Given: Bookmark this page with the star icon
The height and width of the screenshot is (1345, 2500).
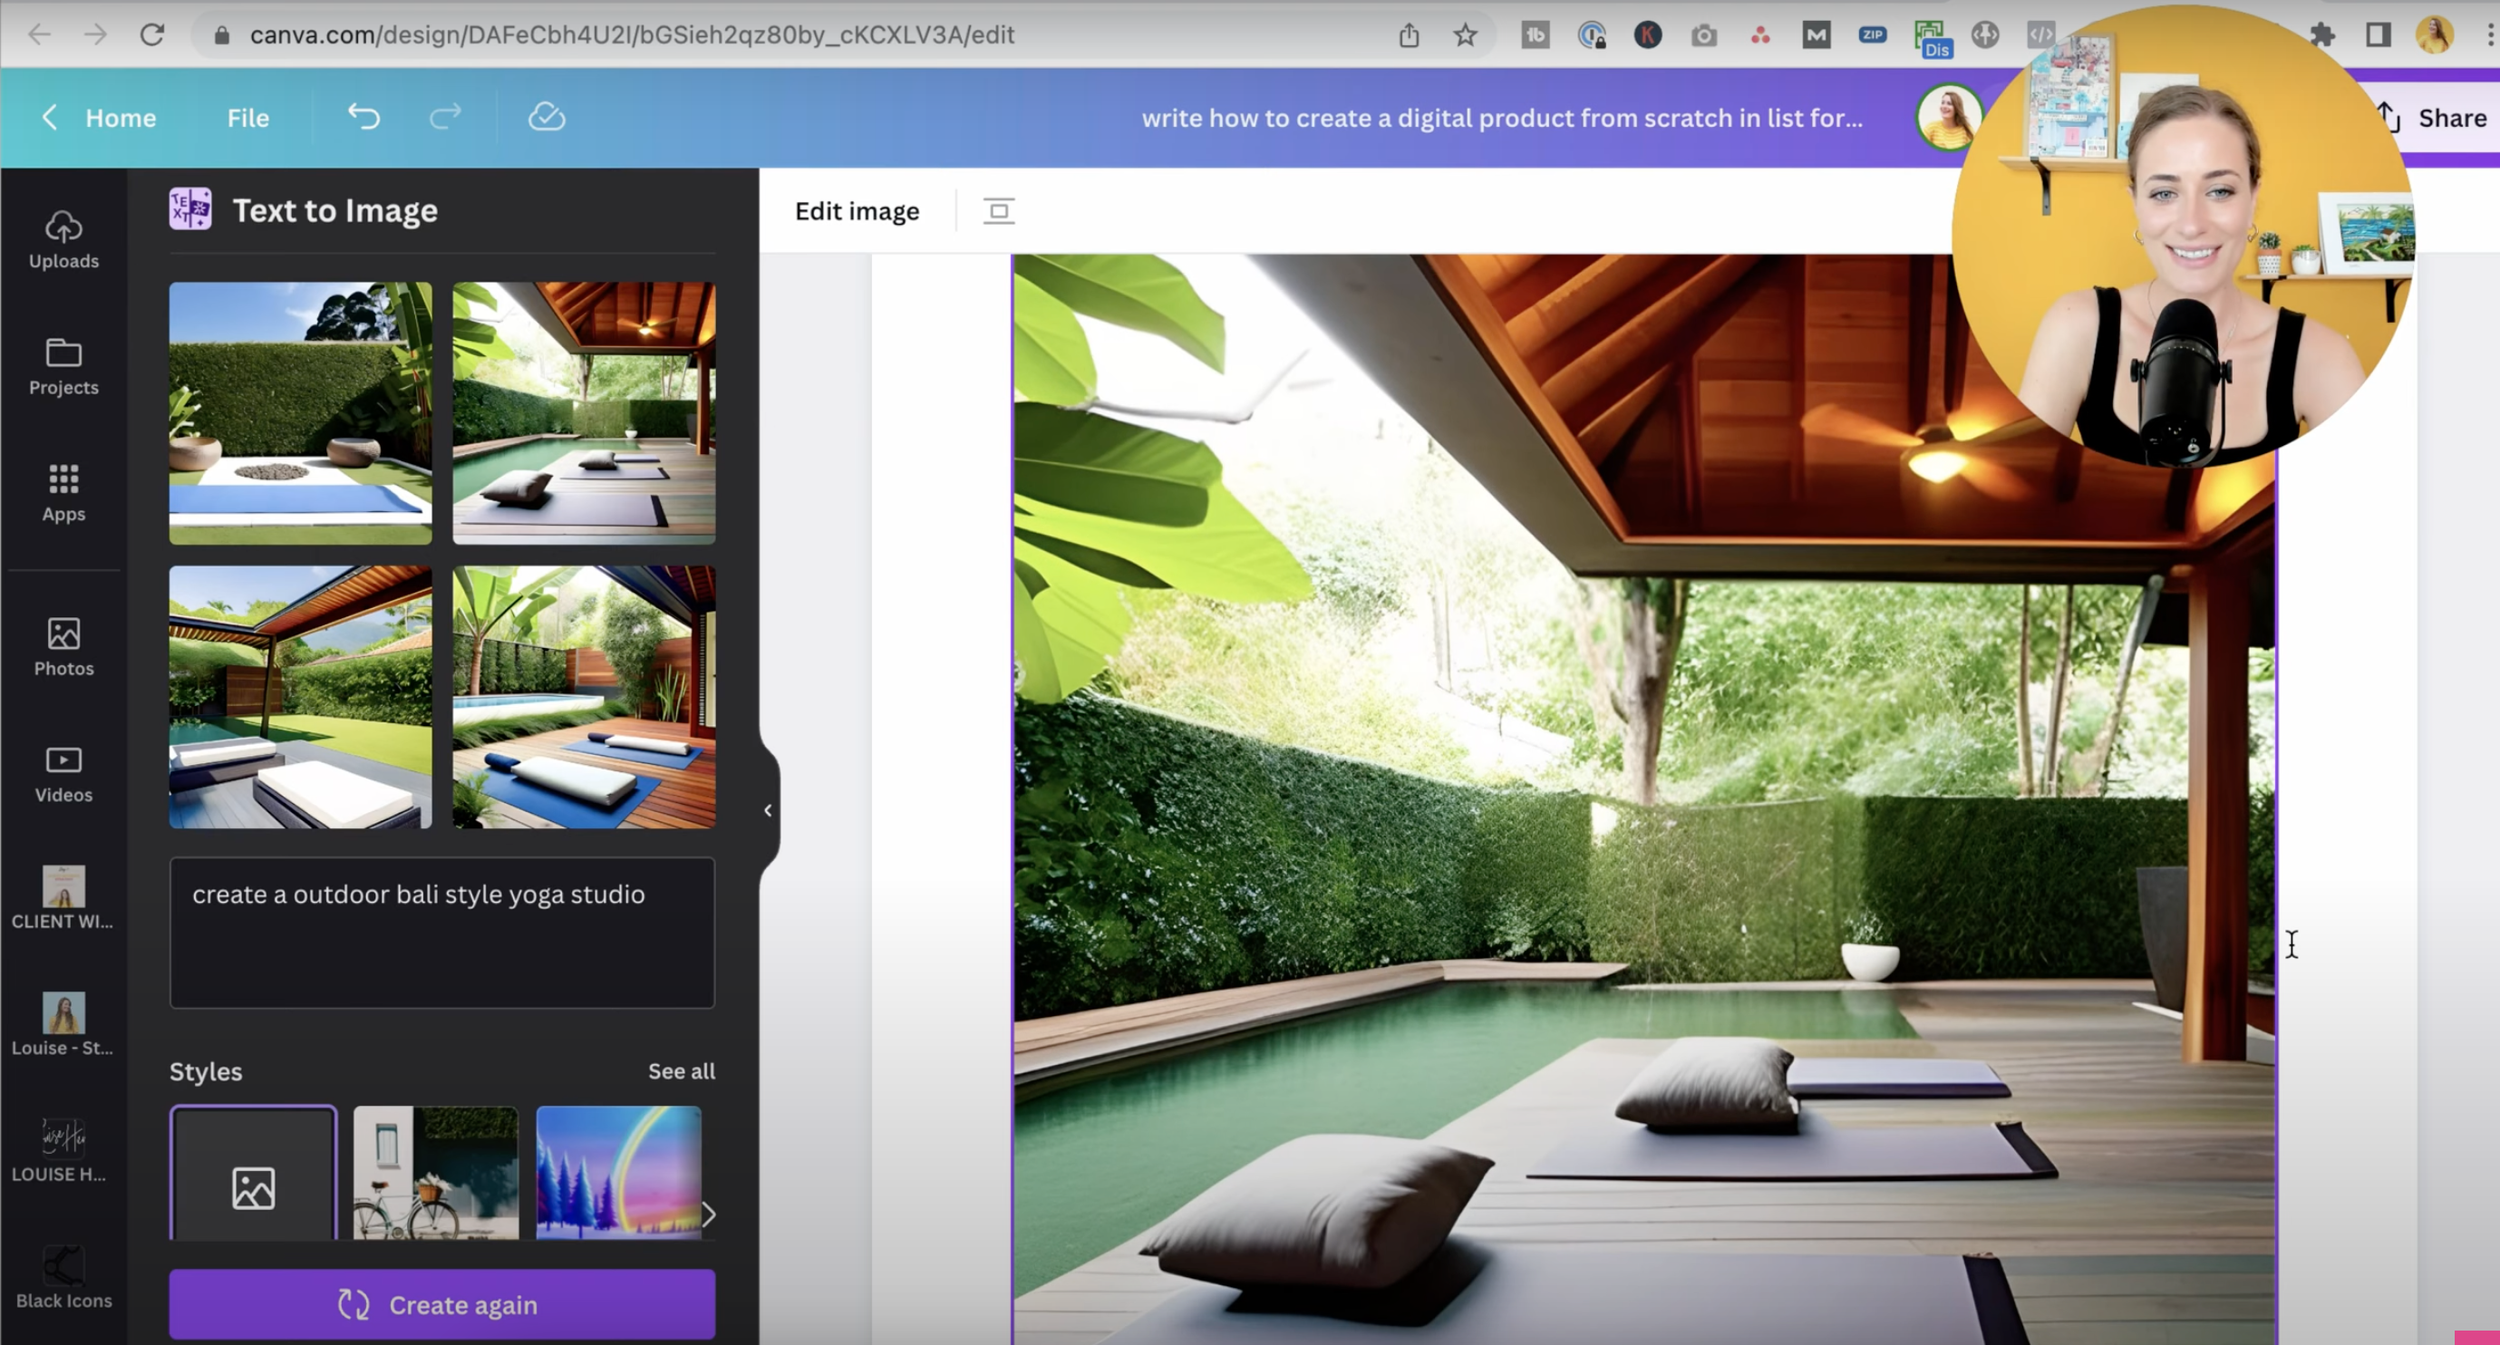Looking at the screenshot, I should coord(1465,35).
